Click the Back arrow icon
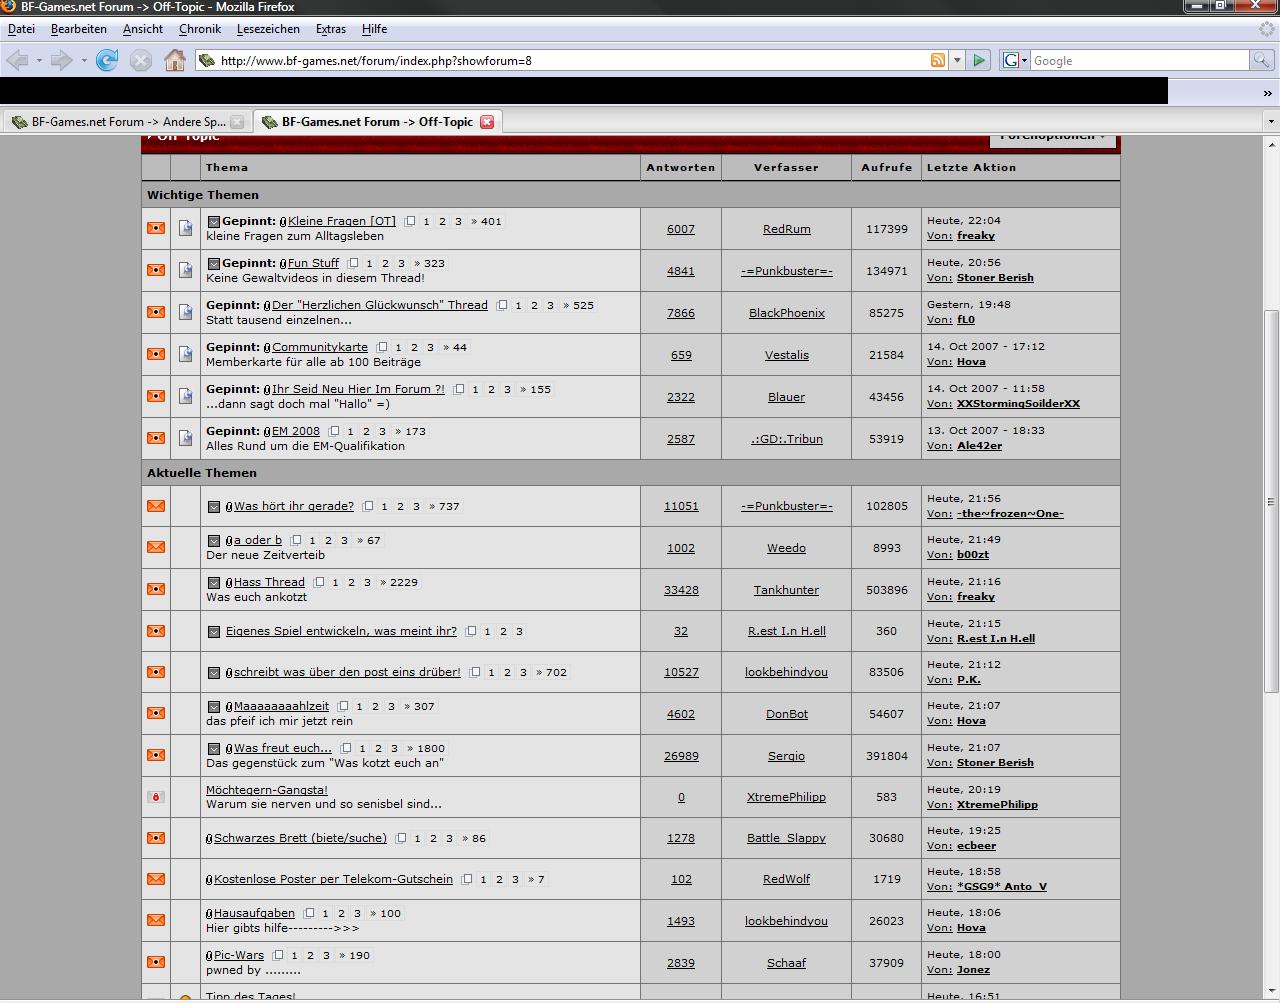 [x=17, y=60]
